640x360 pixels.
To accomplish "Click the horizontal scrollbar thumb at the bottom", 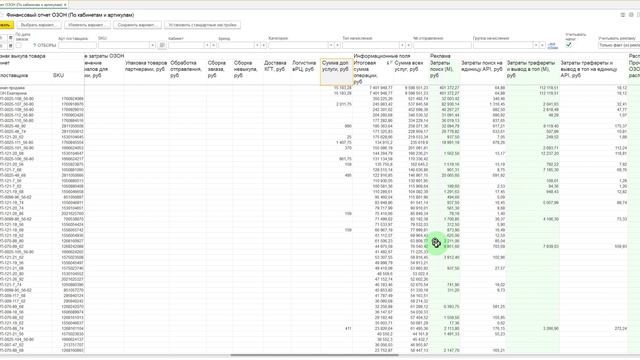I will click(314, 355).
